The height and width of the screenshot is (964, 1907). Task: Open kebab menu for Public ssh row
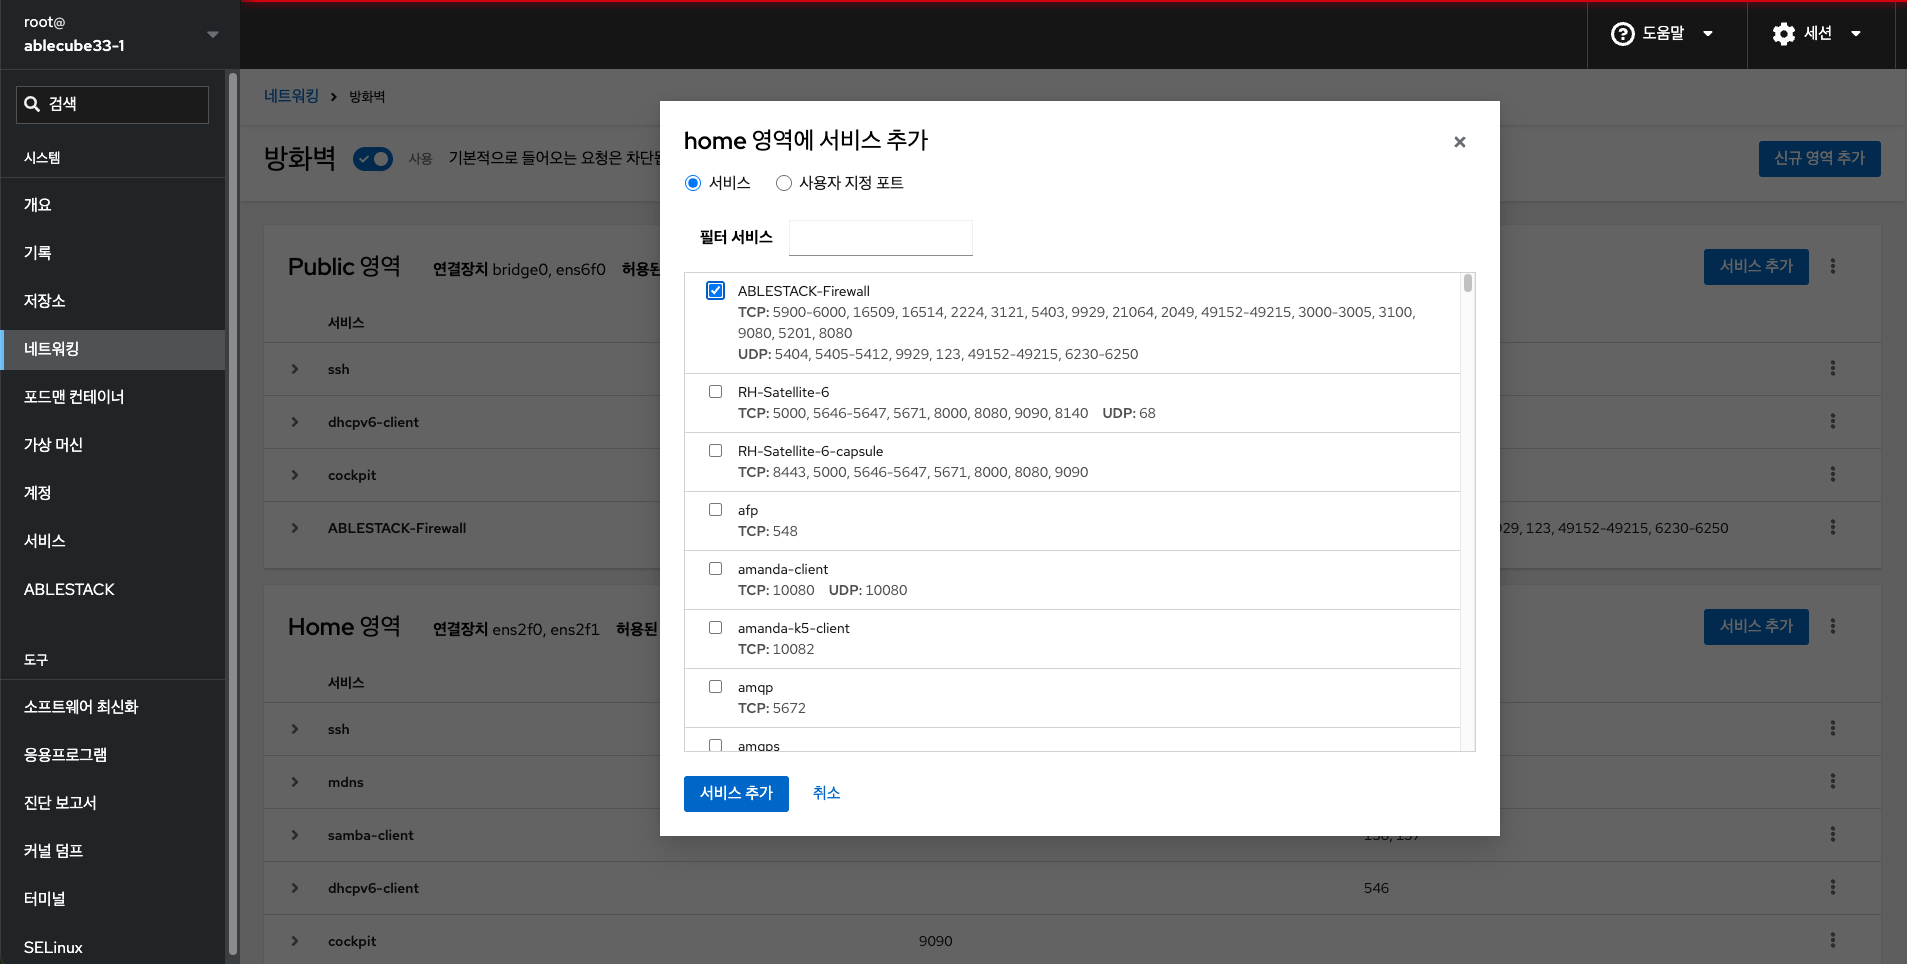pos(1832,368)
